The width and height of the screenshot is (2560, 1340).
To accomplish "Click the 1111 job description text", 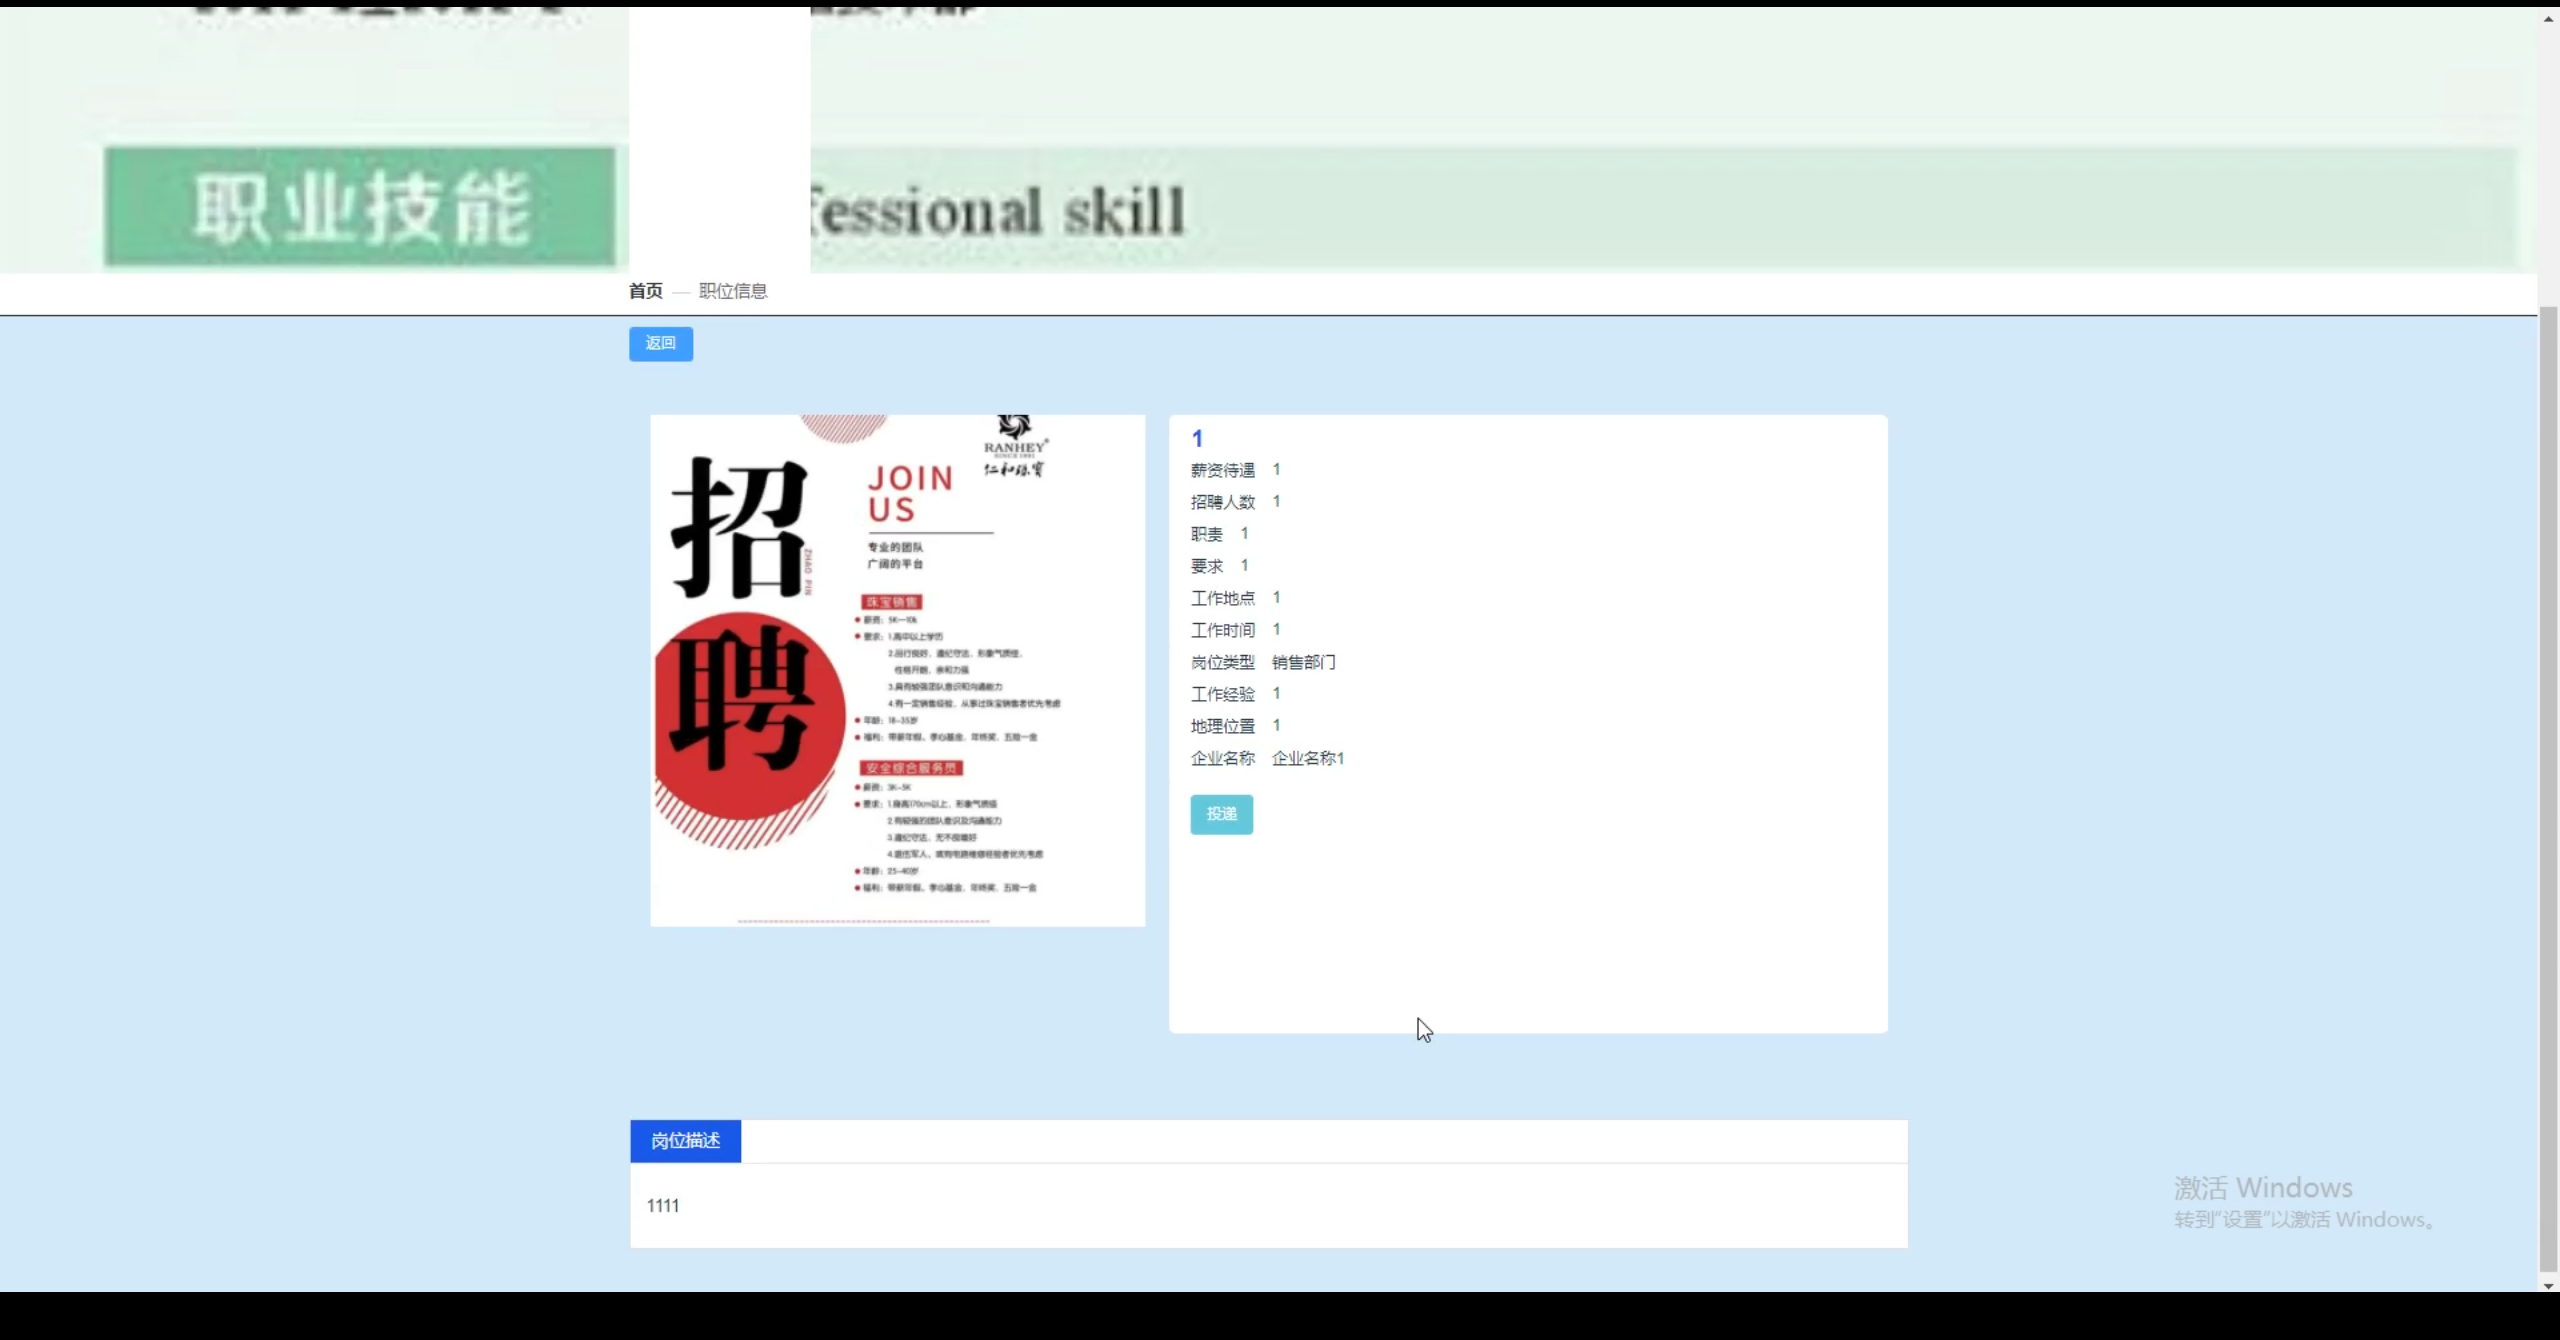I will point(663,1205).
